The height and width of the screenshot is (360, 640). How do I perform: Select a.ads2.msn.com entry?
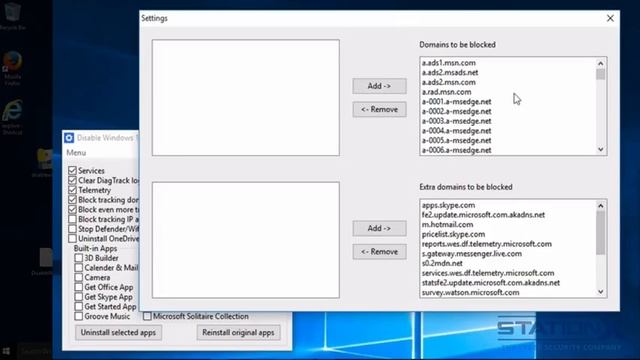[x=449, y=82]
